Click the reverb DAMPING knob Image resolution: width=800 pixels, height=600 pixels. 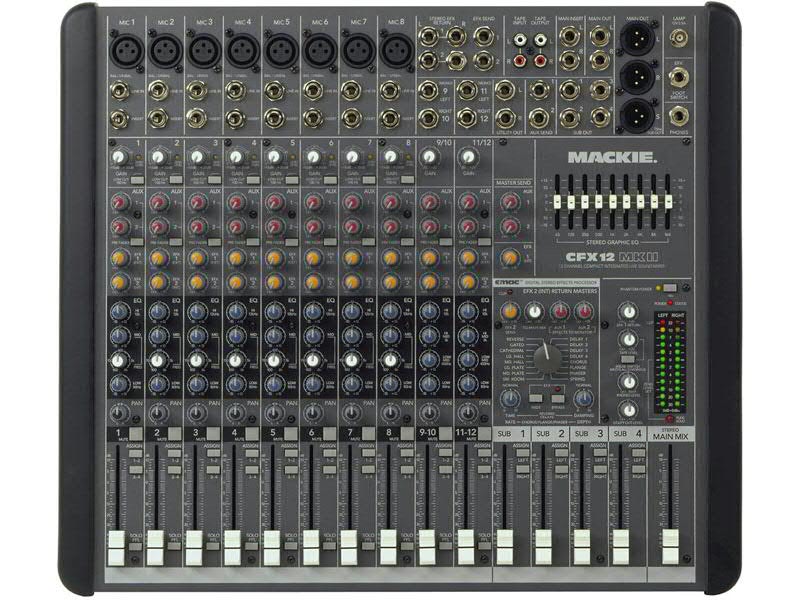click(x=583, y=398)
